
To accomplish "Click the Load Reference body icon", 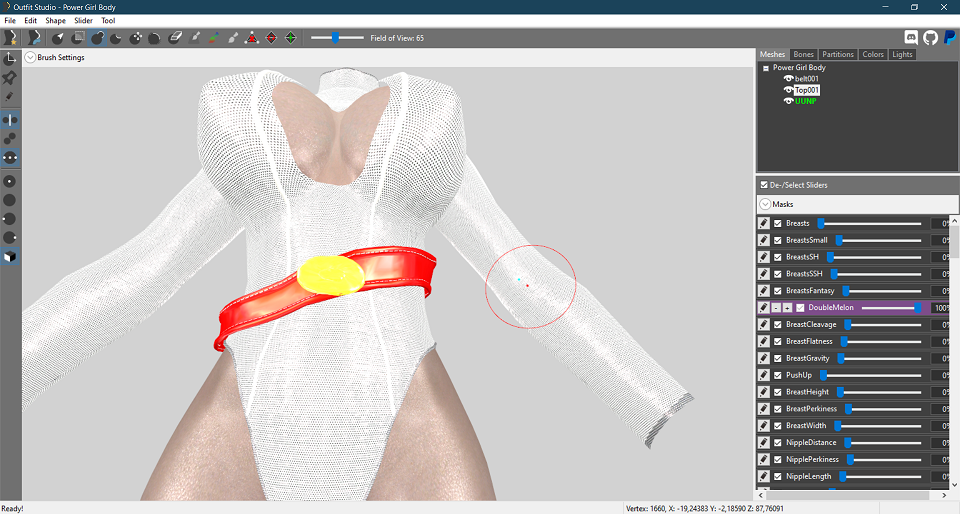I will (34, 38).
